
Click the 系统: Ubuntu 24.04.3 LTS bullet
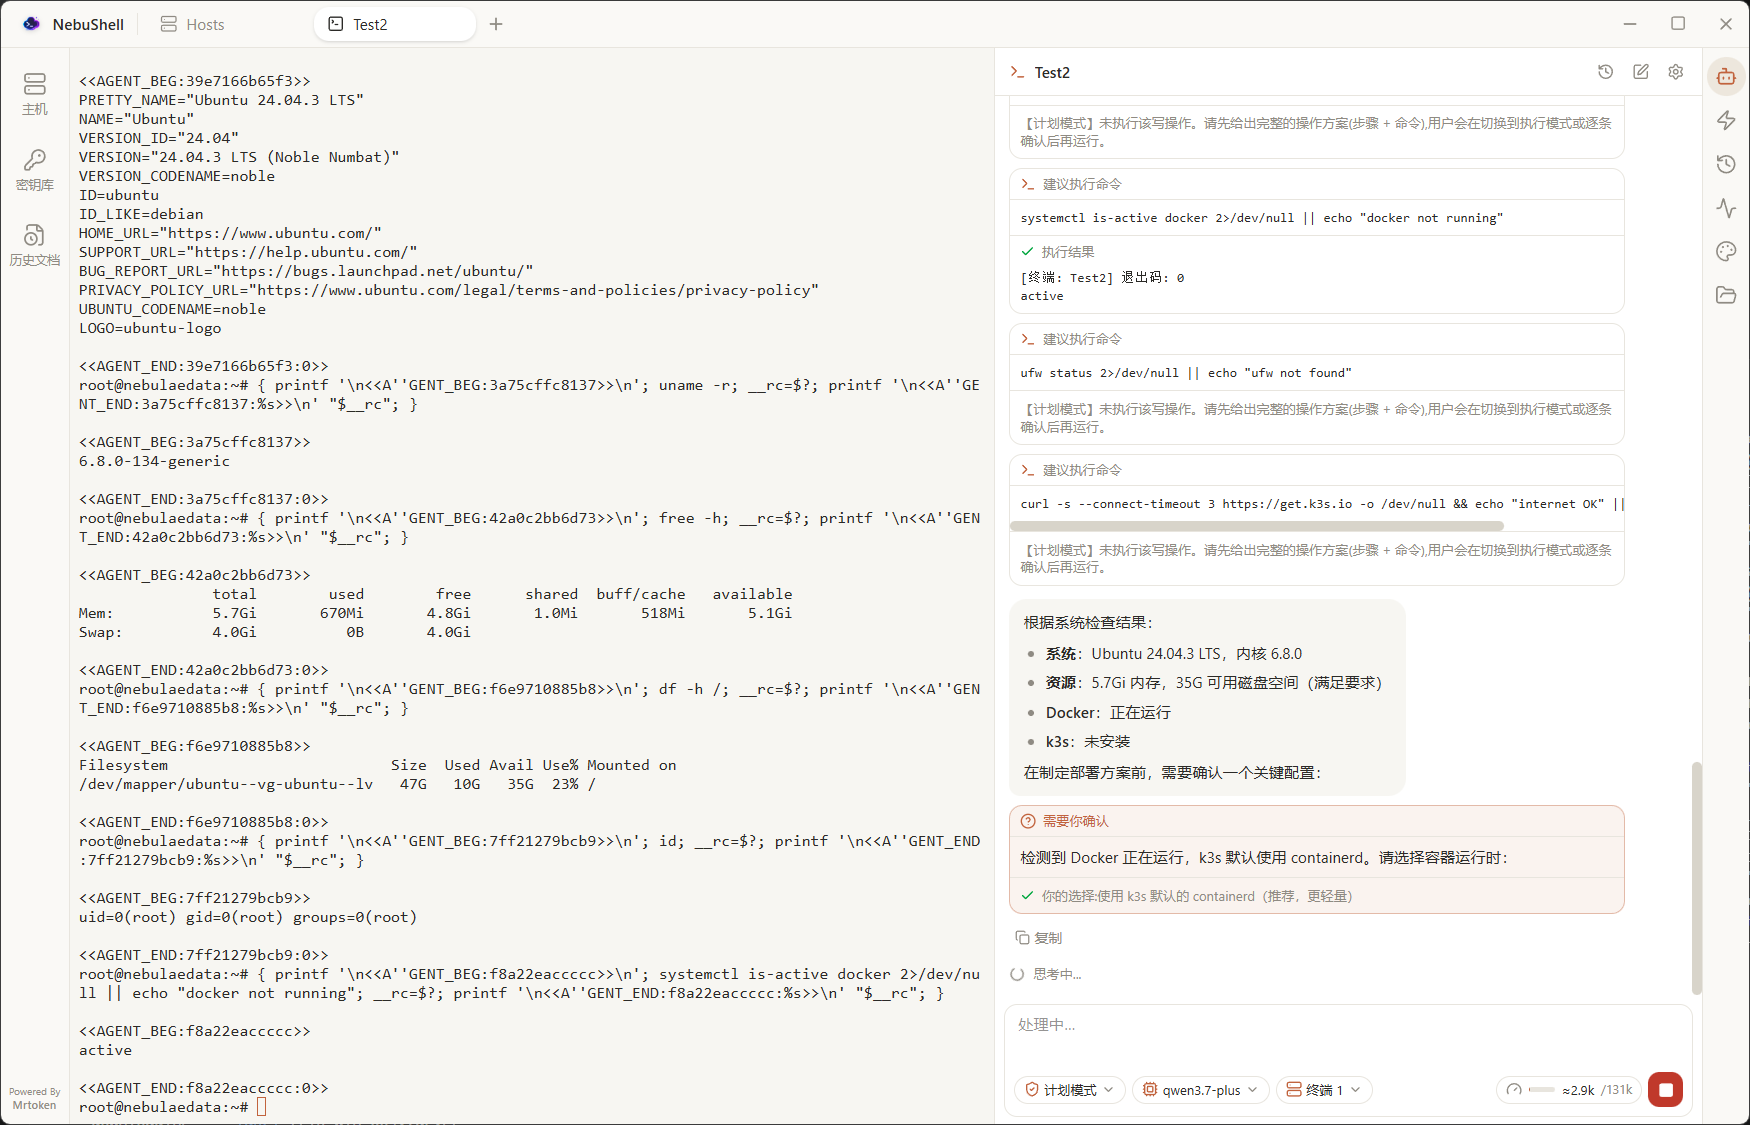pyautogui.click(x=1174, y=654)
